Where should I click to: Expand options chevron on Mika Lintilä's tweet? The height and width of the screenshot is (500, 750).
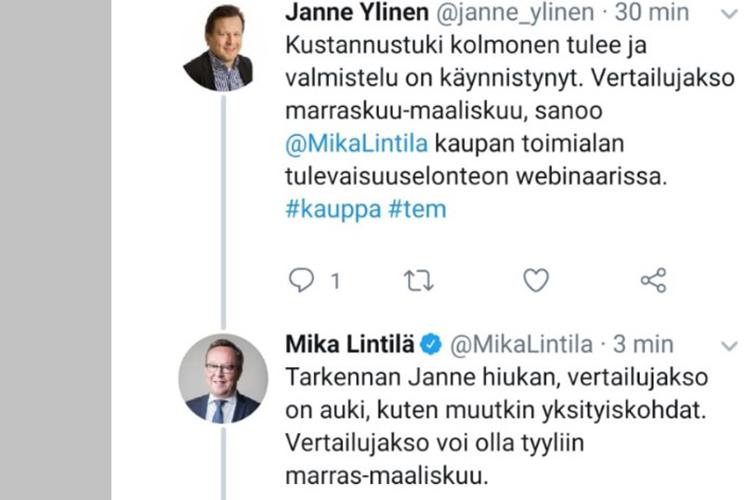pyautogui.click(x=729, y=346)
